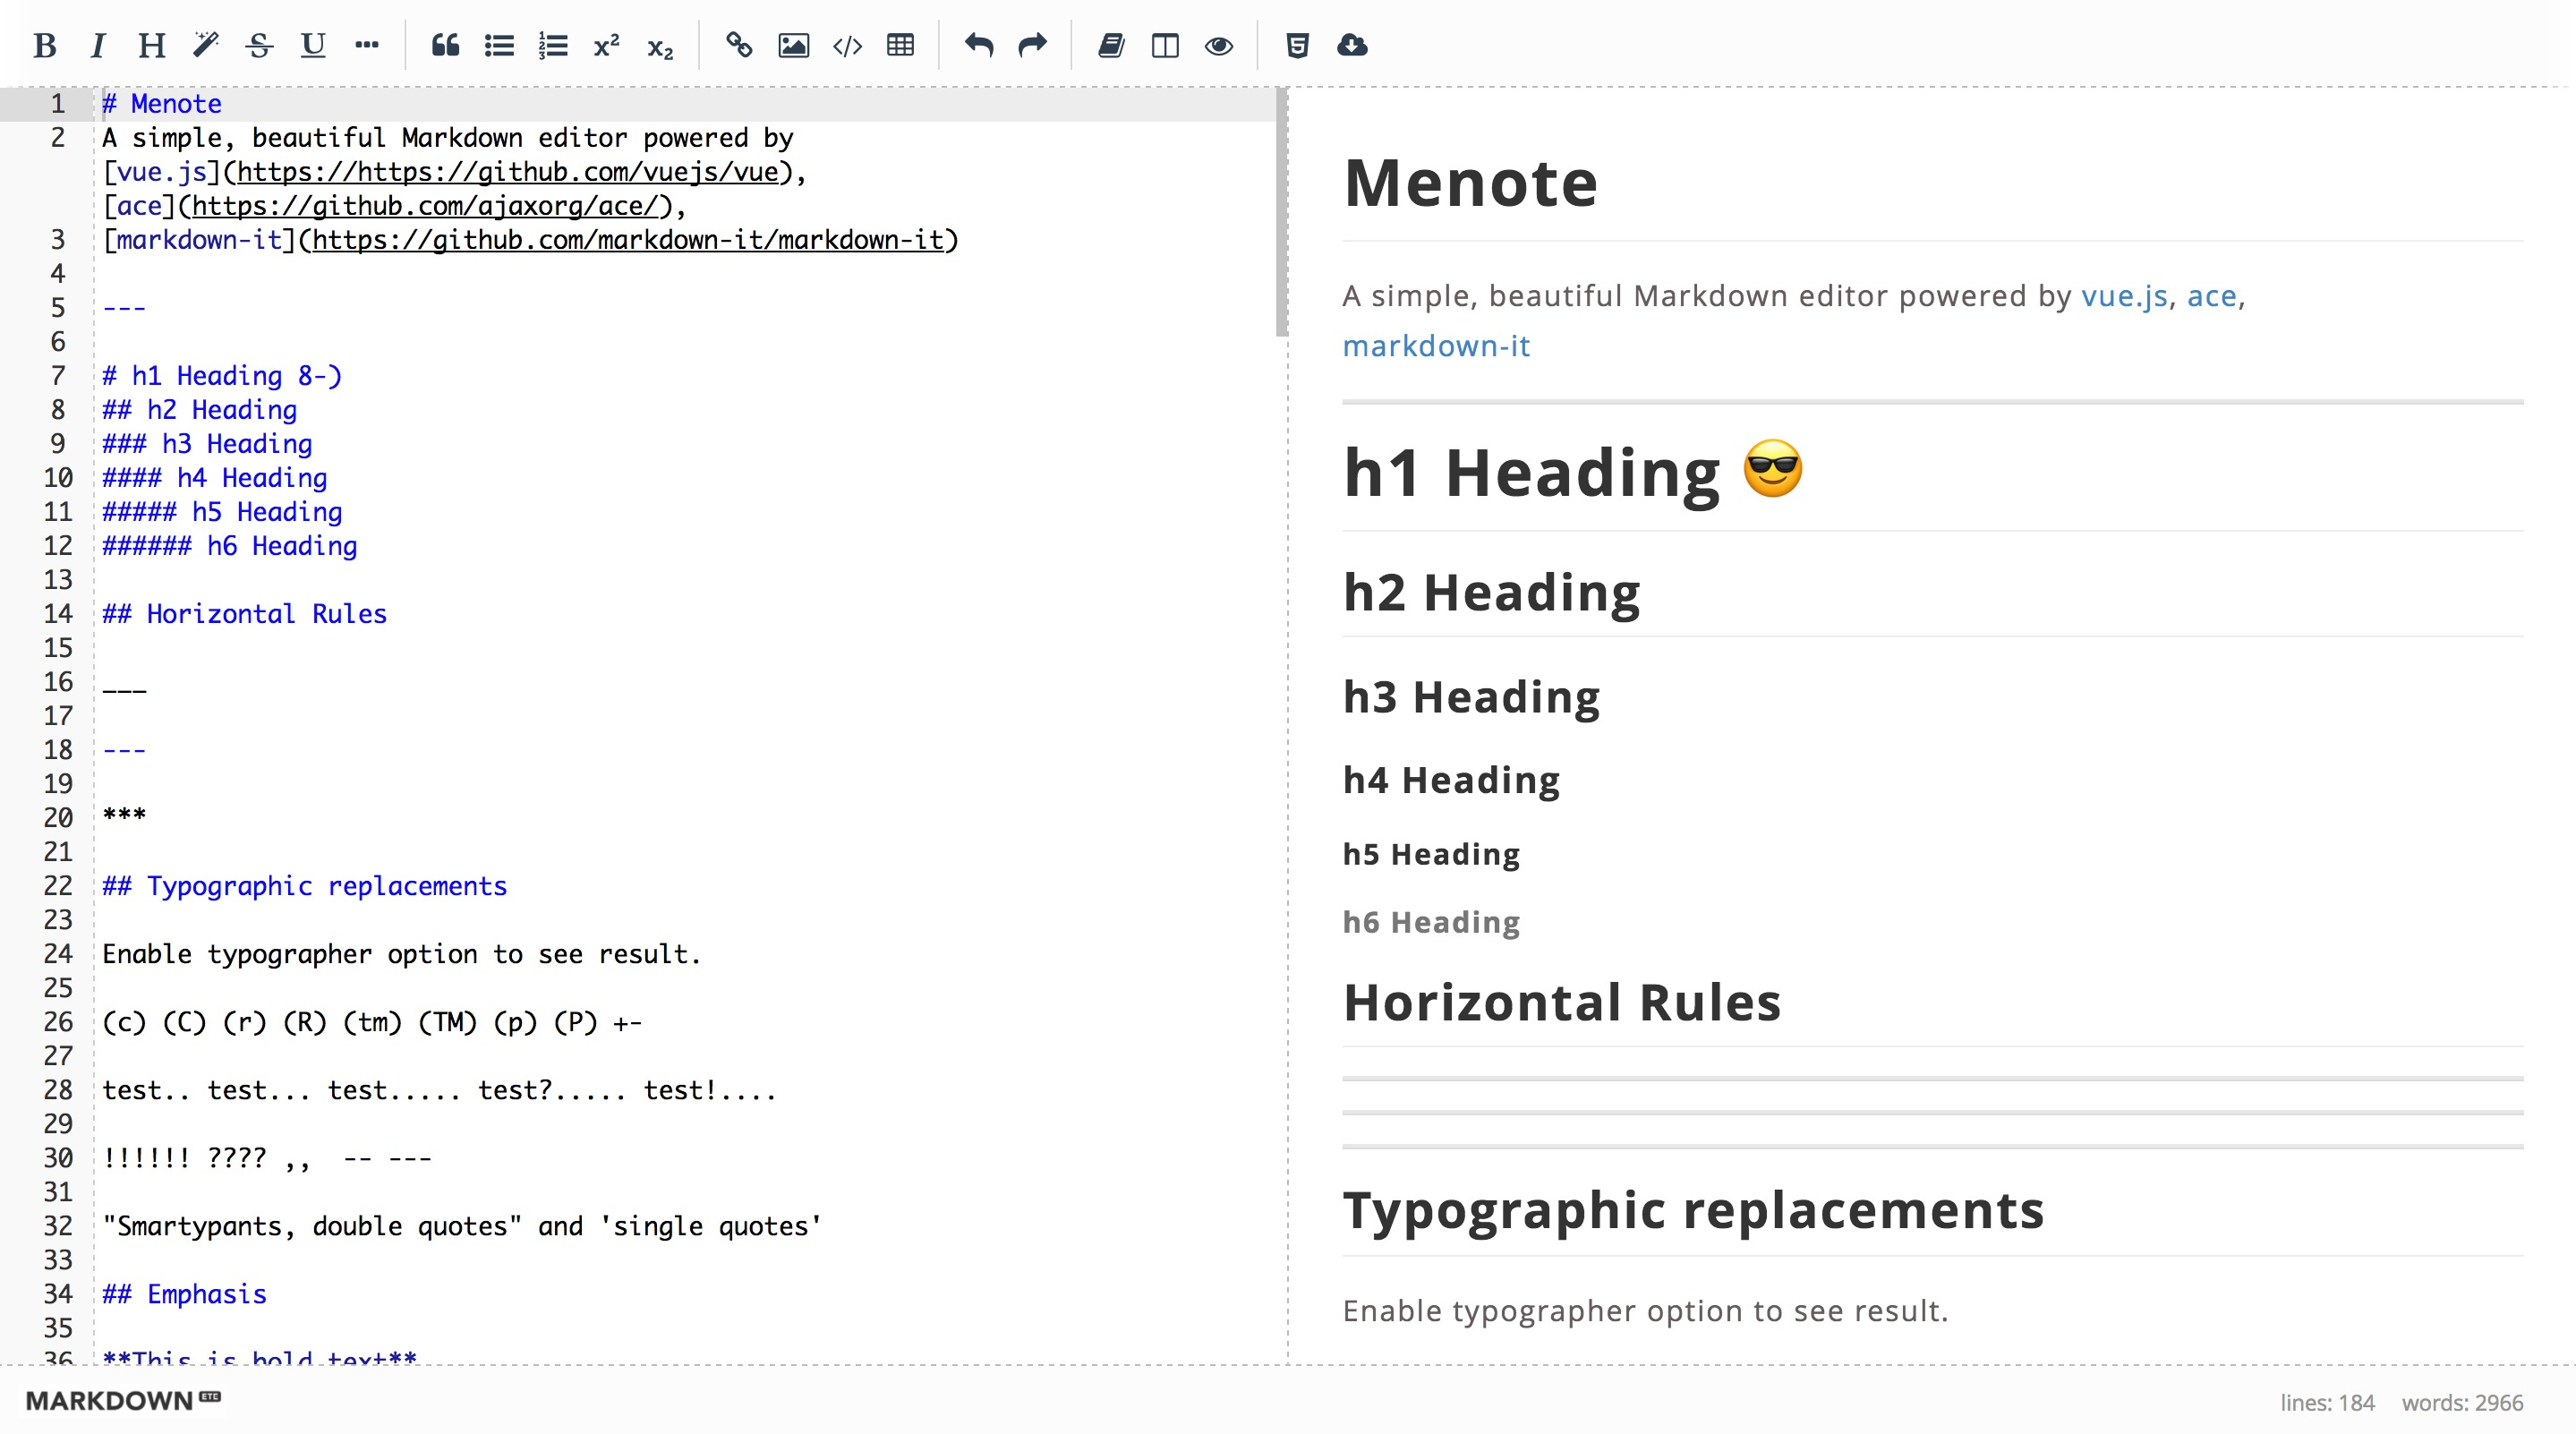This screenshot has height=1434, width=2576.
Task: Place cursor on editor line 24 text
Action: click(400, 954)
